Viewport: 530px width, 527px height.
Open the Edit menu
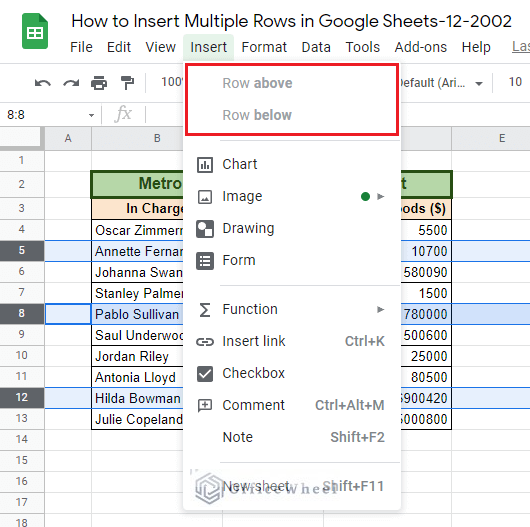(119, 47)
